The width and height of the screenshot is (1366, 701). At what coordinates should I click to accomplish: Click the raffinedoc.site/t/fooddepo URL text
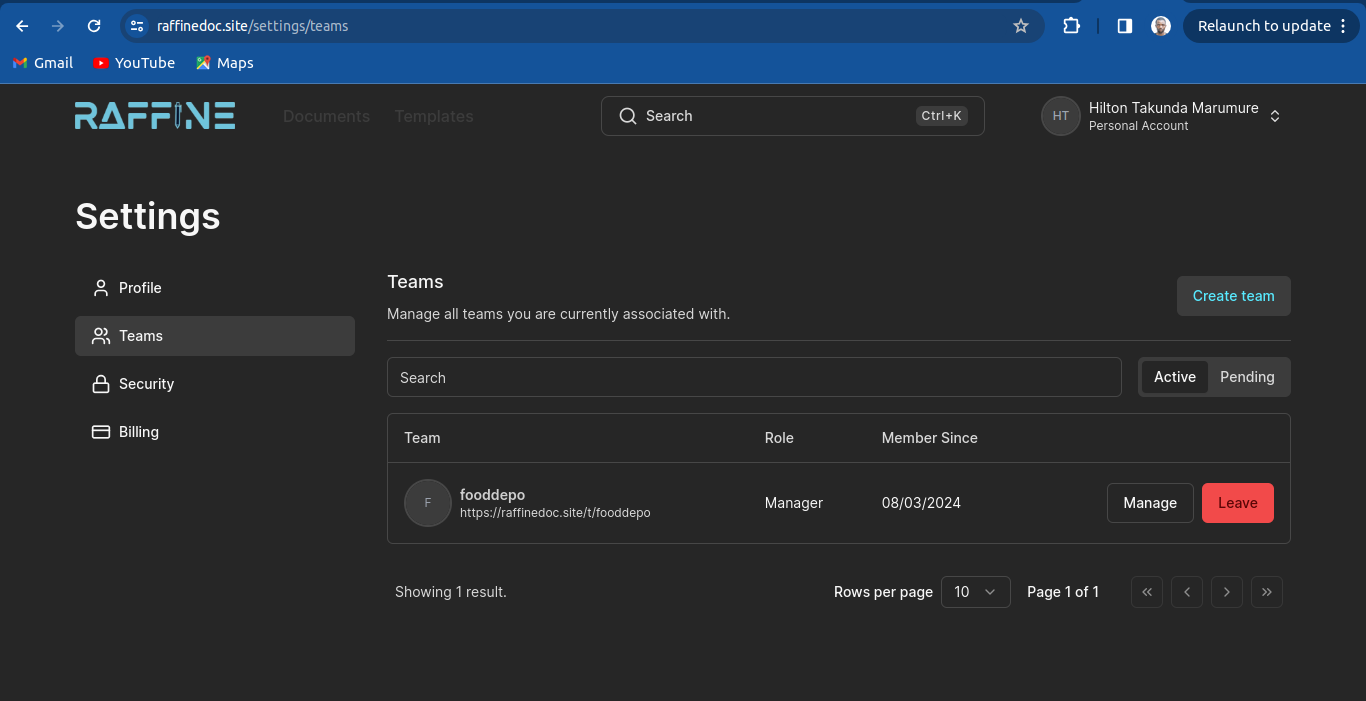pos(555,513)
